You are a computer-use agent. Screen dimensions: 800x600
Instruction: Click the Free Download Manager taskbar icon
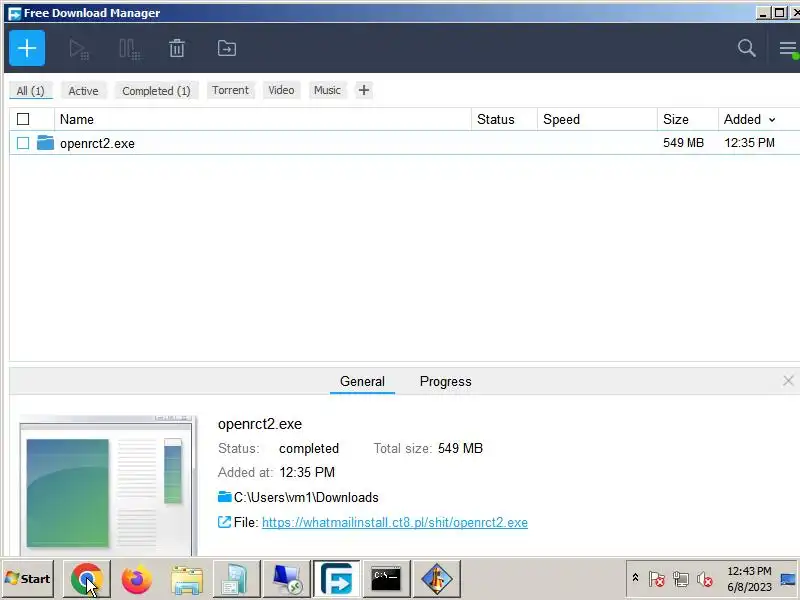(336, 579)
